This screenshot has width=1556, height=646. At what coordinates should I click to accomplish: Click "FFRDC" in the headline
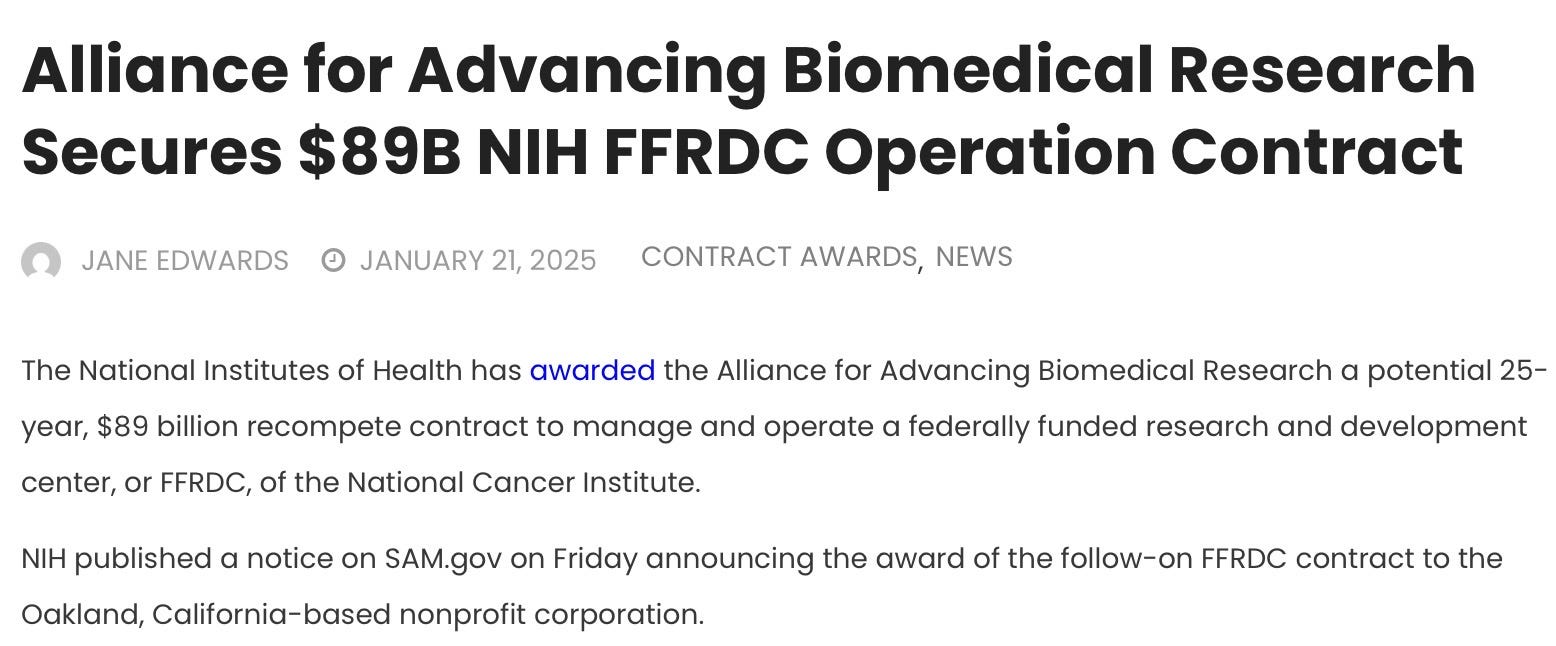(x=706, y=152)
